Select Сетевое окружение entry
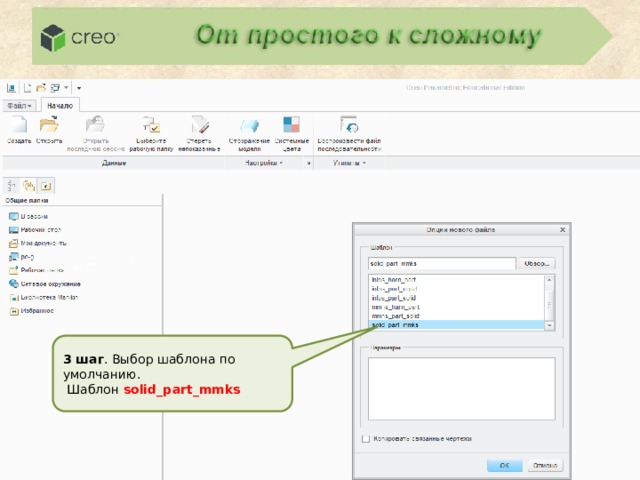This screenshot has width=640, height=480. 45,284
